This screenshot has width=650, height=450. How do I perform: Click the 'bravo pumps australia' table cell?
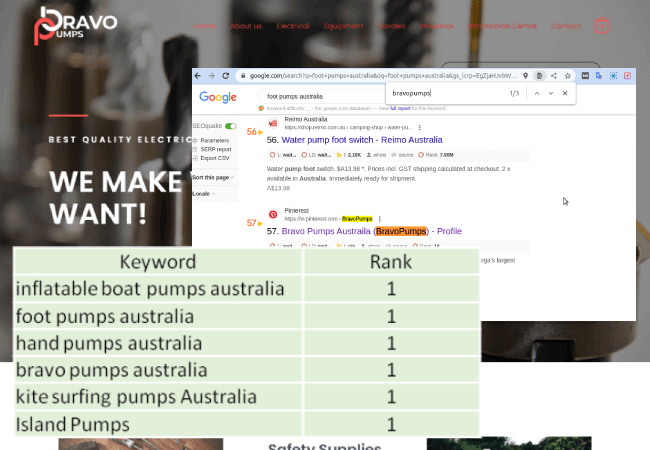coord(158,370)
